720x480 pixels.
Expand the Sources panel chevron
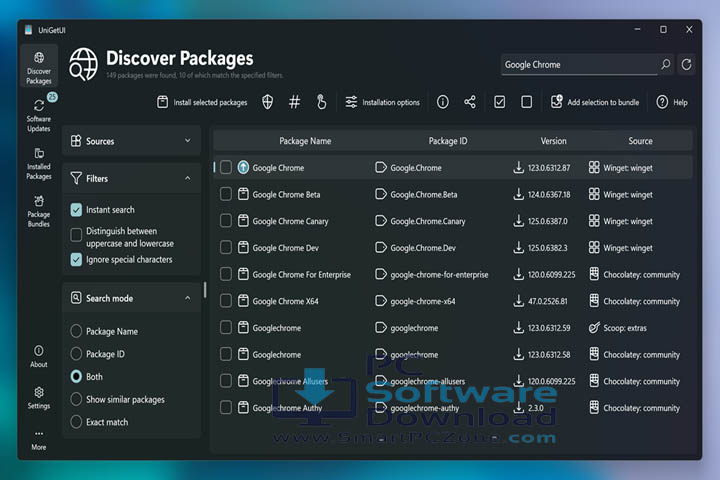(x=188, y=141)
